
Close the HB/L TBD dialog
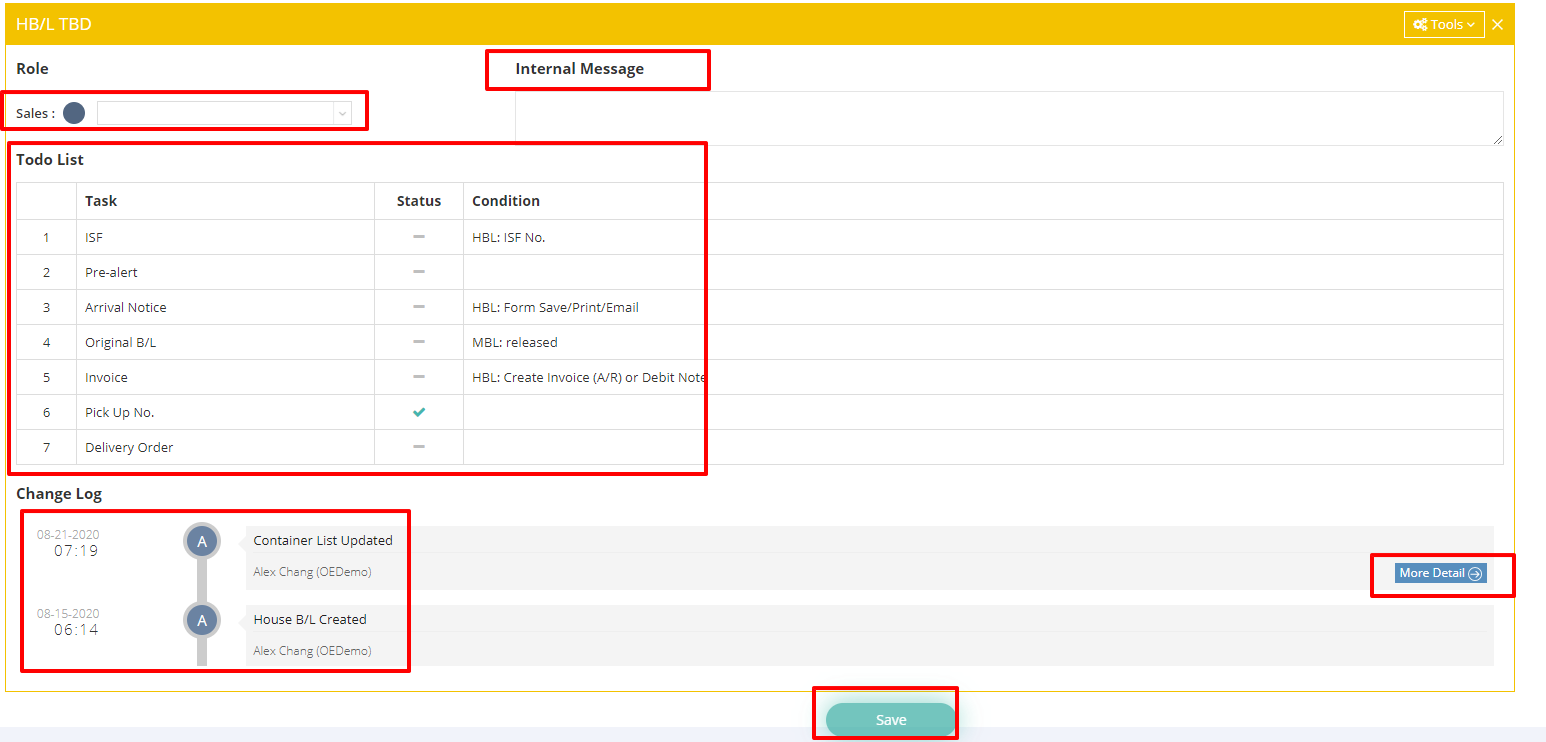pyautogui.click(x=1497, y=24)
